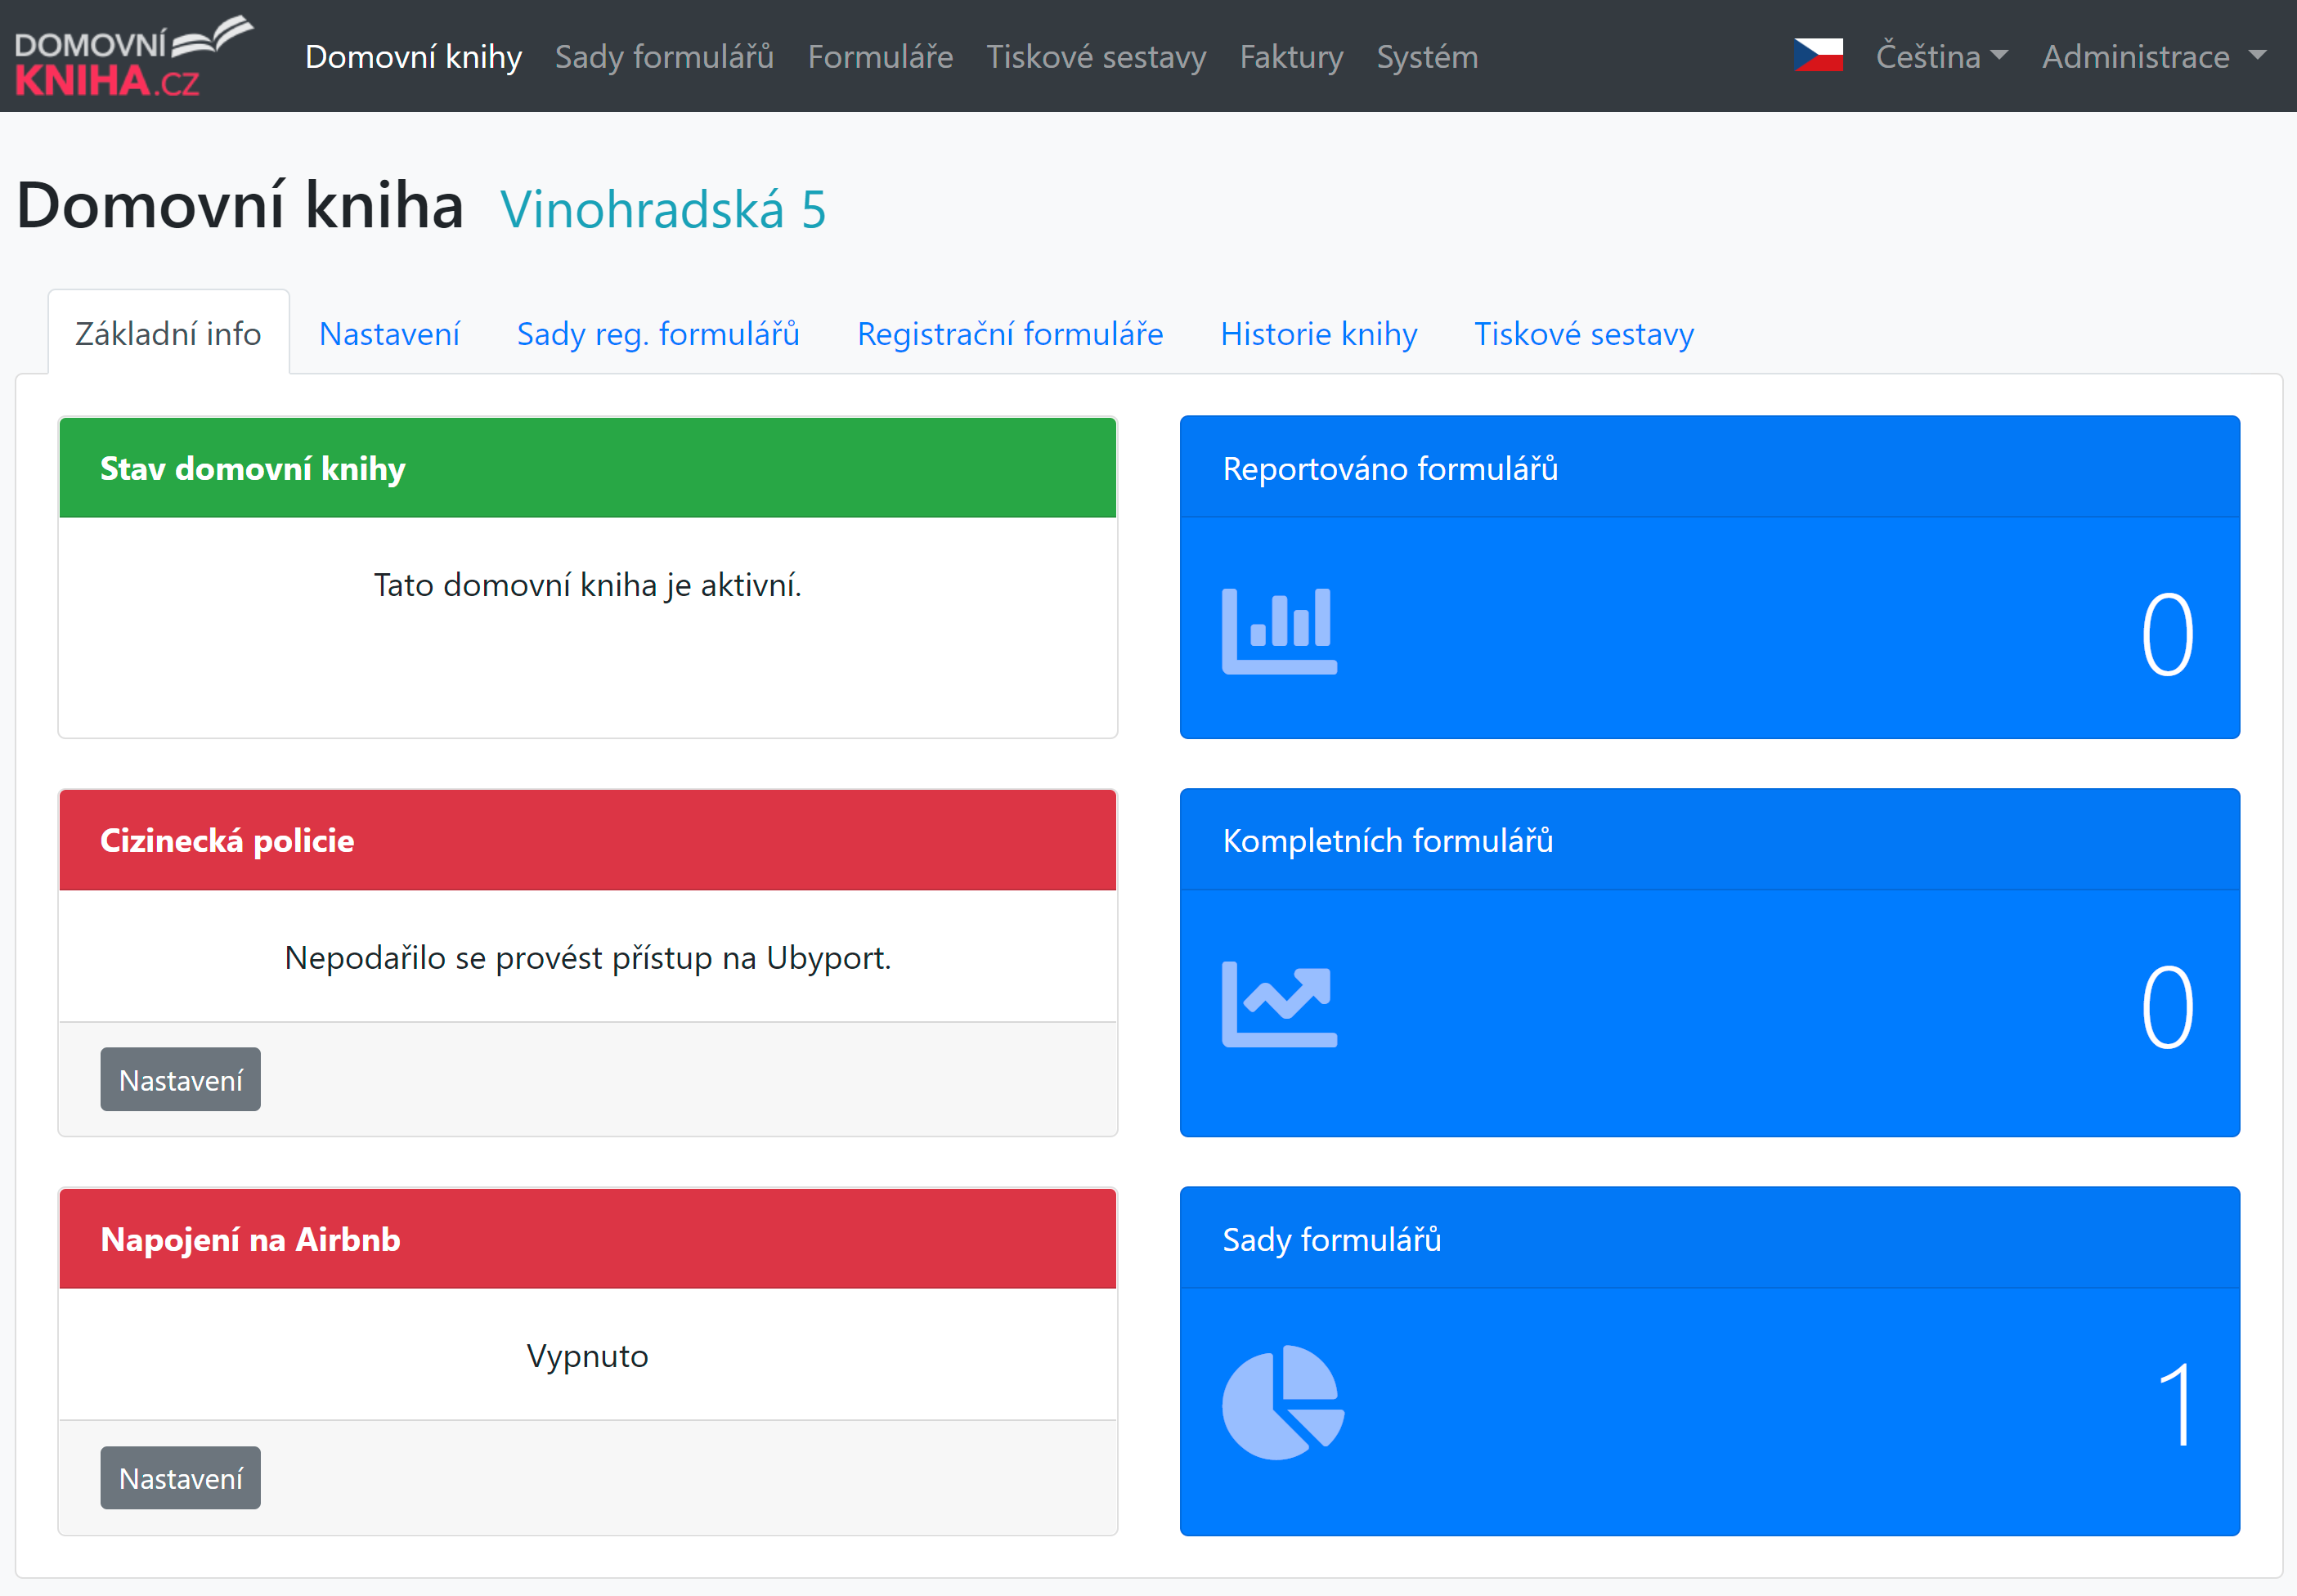Click the Kompletních formulářů card title

pos(1388,840)
